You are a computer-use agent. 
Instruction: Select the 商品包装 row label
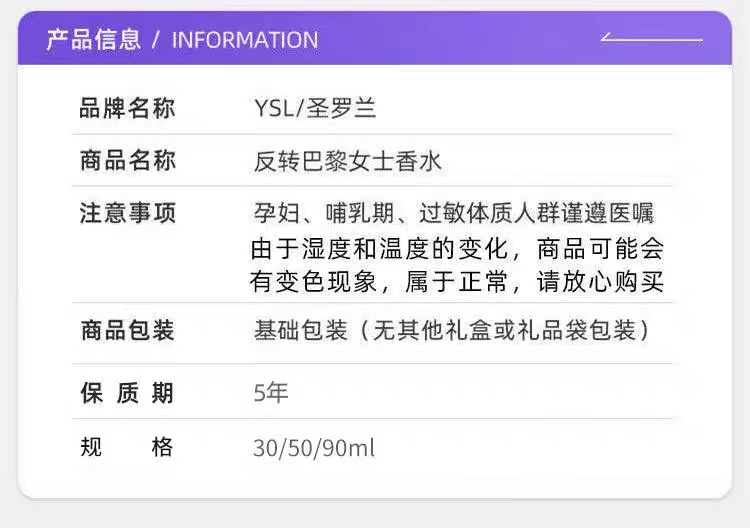click(x=127, y=331)
